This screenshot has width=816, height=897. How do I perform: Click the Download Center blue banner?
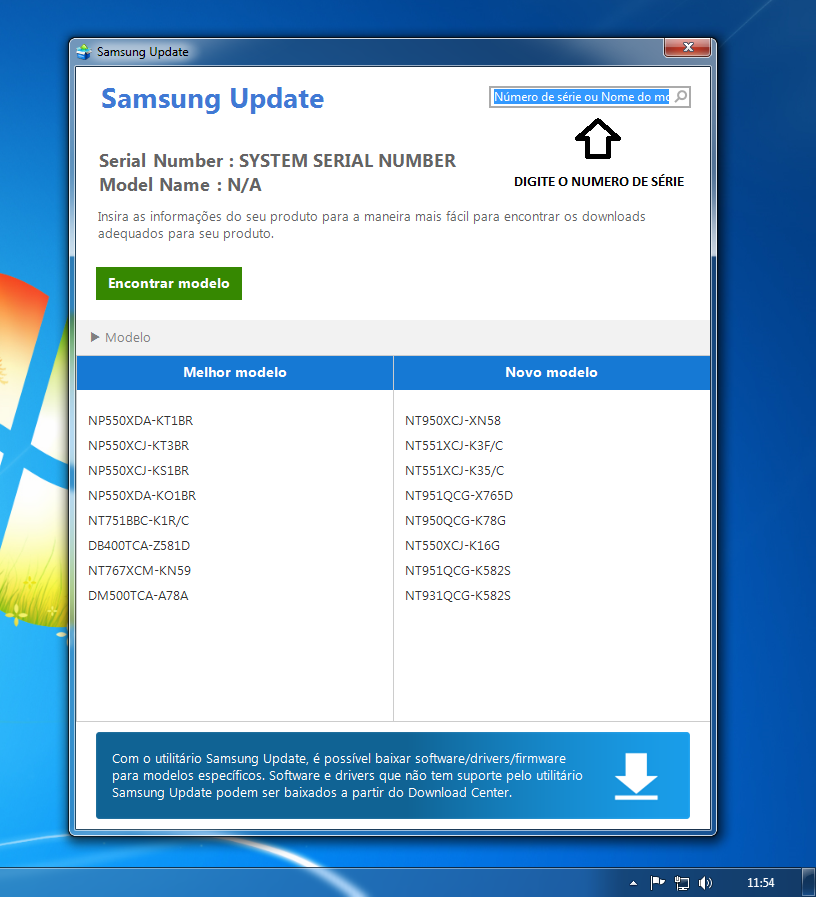pos(393,775)
